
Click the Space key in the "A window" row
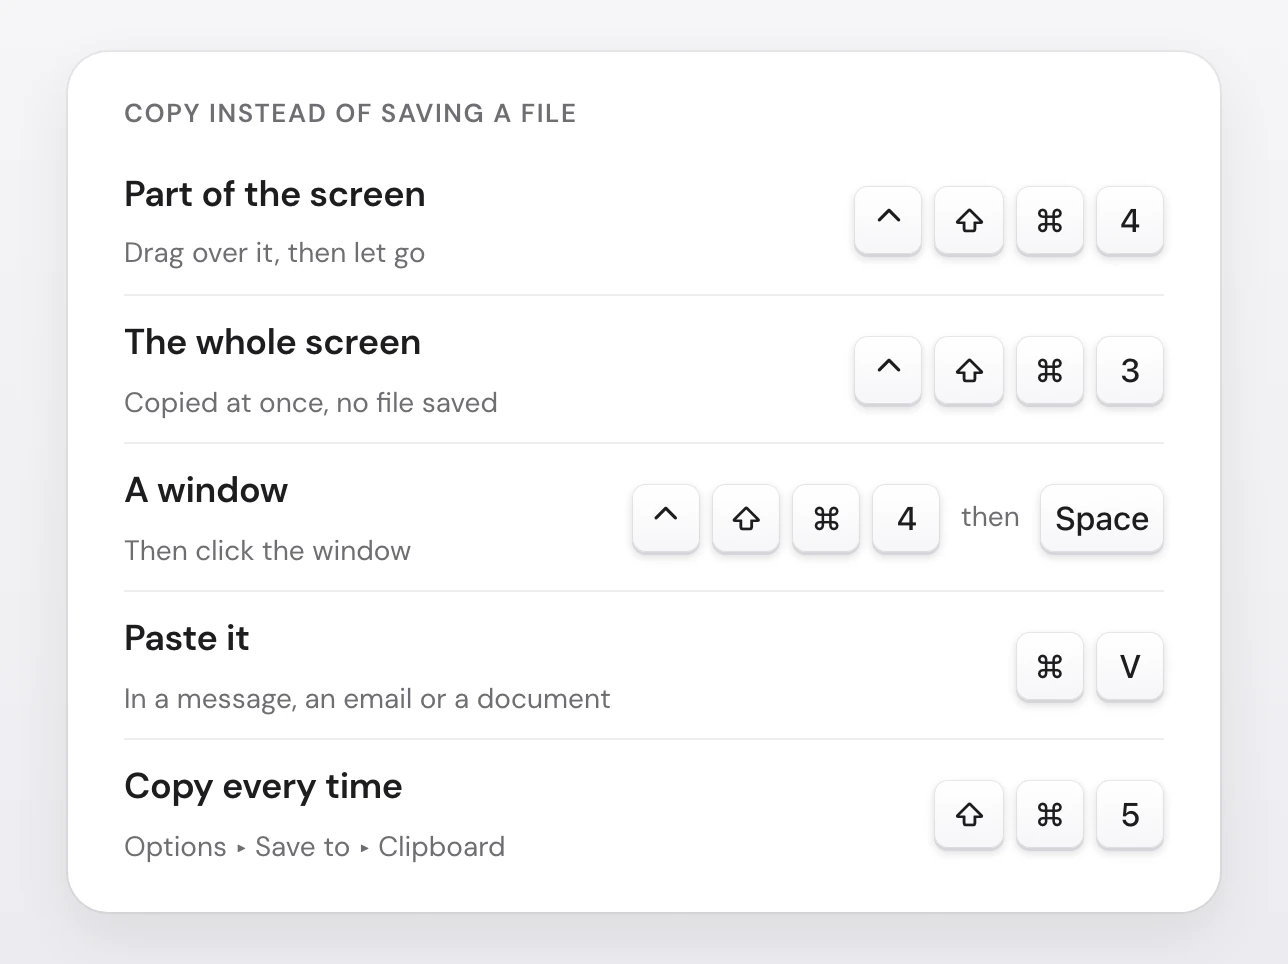[1102, 518]
